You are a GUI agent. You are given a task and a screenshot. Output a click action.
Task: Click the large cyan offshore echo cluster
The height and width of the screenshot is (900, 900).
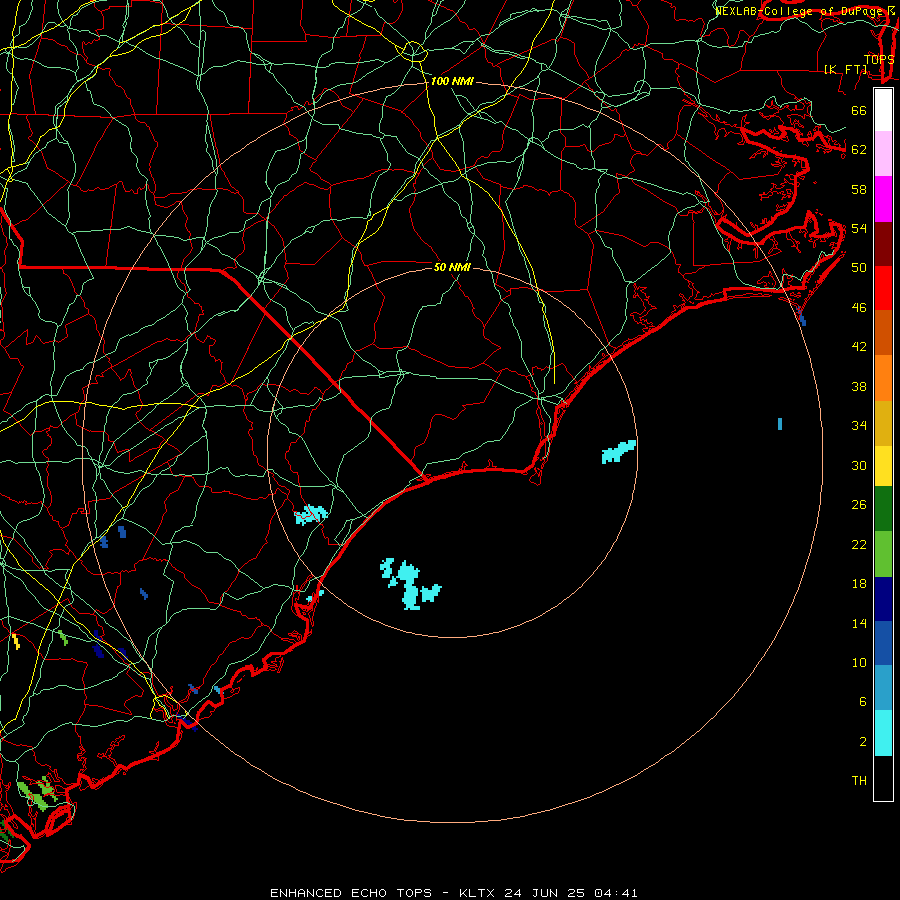[410, 584]
